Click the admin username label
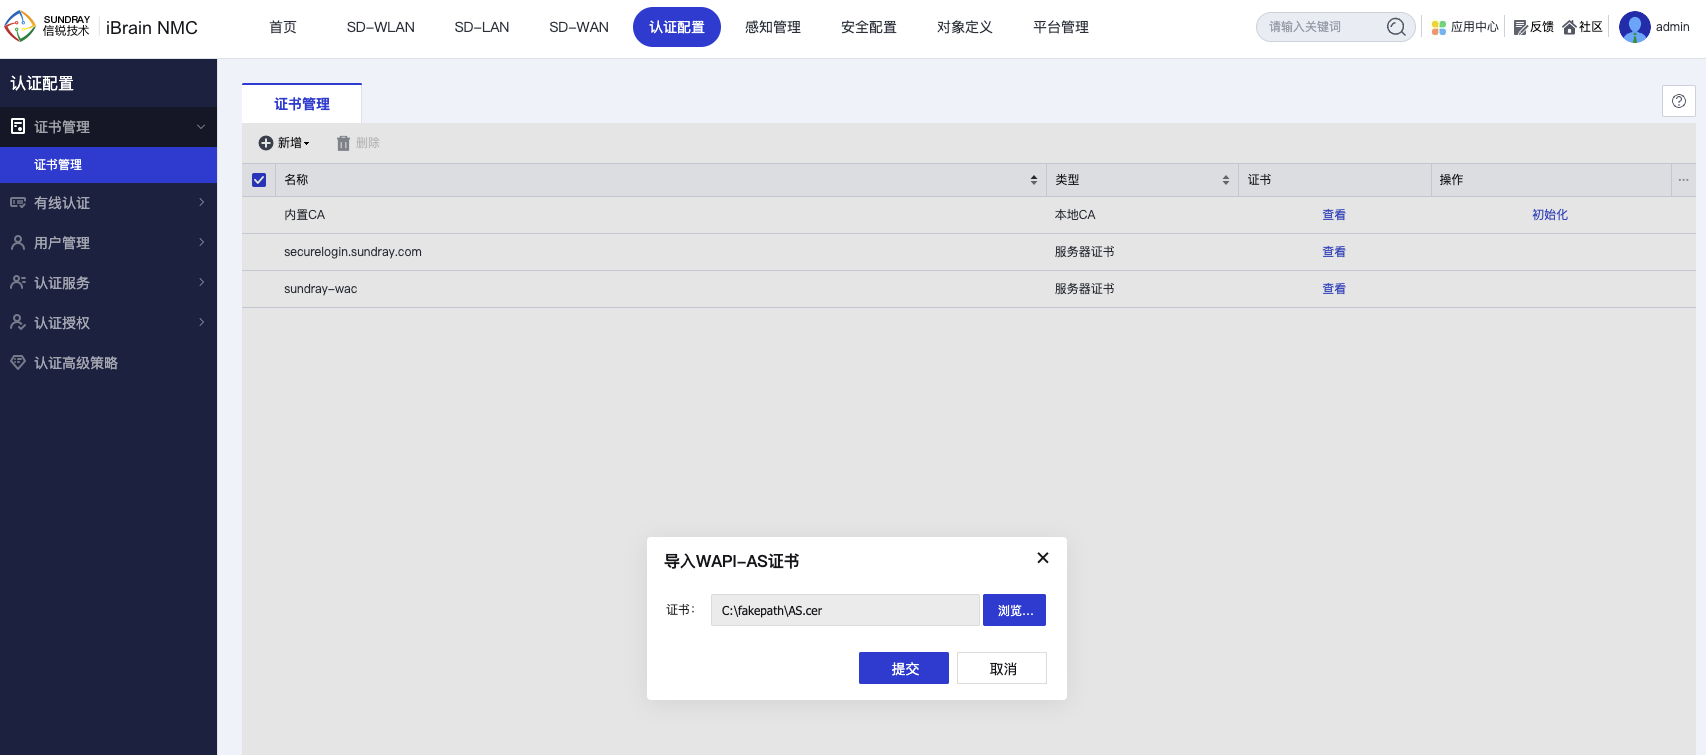The image size is (1706, 755). [1672, 27]
